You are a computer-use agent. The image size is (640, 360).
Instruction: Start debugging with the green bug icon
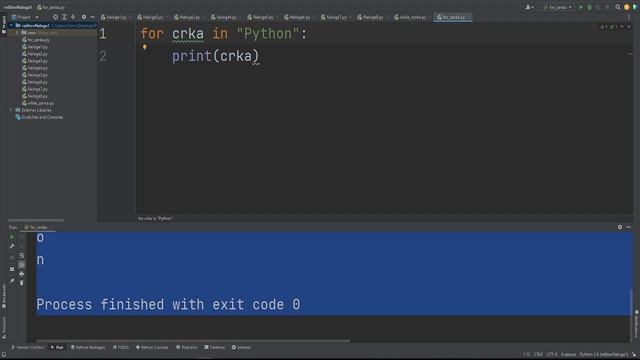589,7
